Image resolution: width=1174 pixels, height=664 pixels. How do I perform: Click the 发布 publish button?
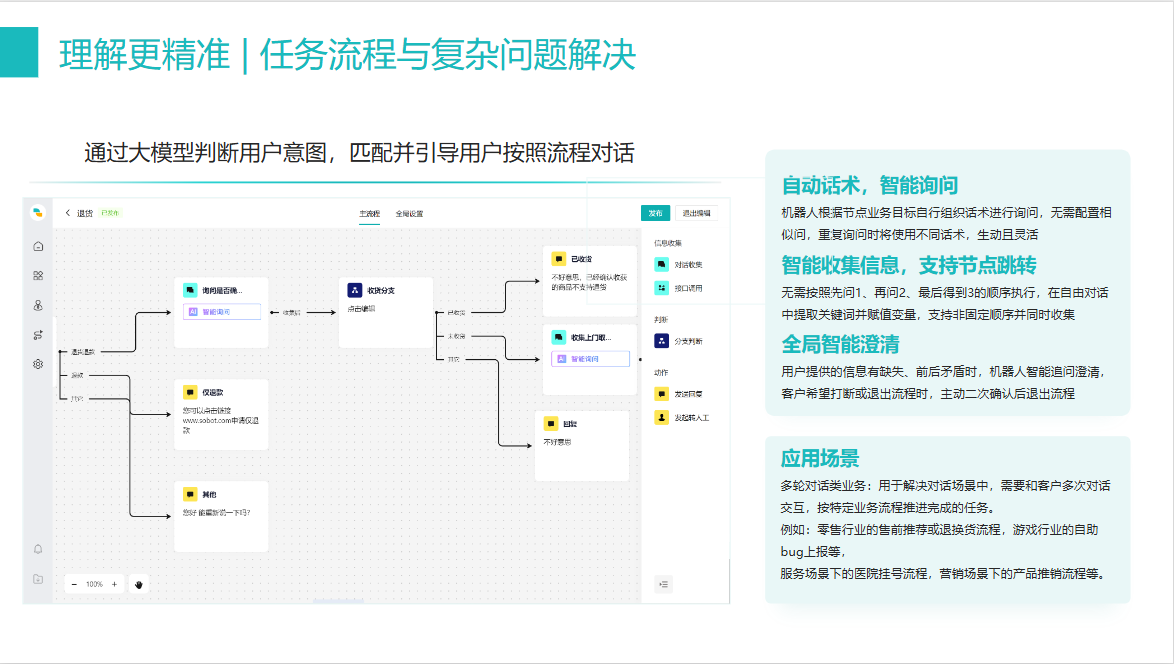[x=655, y=213]
